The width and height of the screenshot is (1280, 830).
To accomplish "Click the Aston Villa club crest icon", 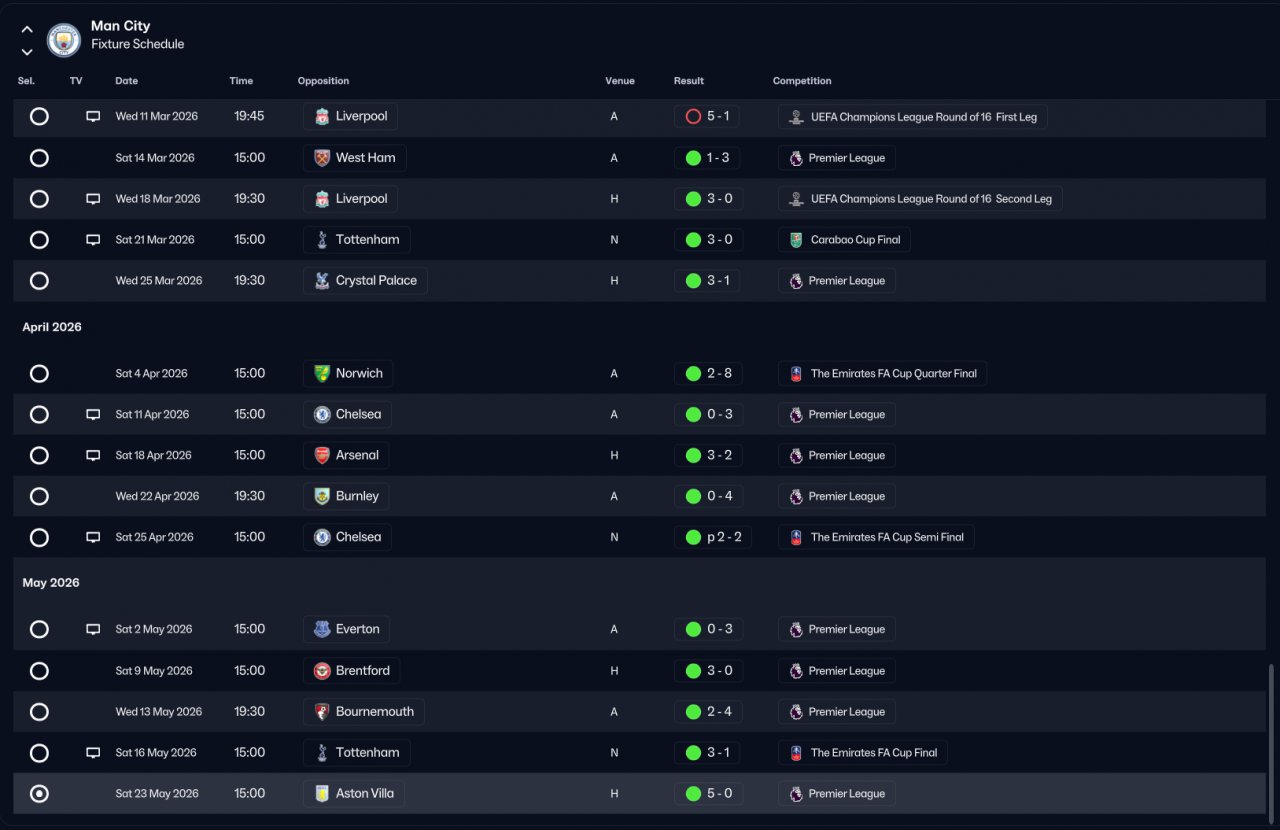I will (x=322, y=794).
